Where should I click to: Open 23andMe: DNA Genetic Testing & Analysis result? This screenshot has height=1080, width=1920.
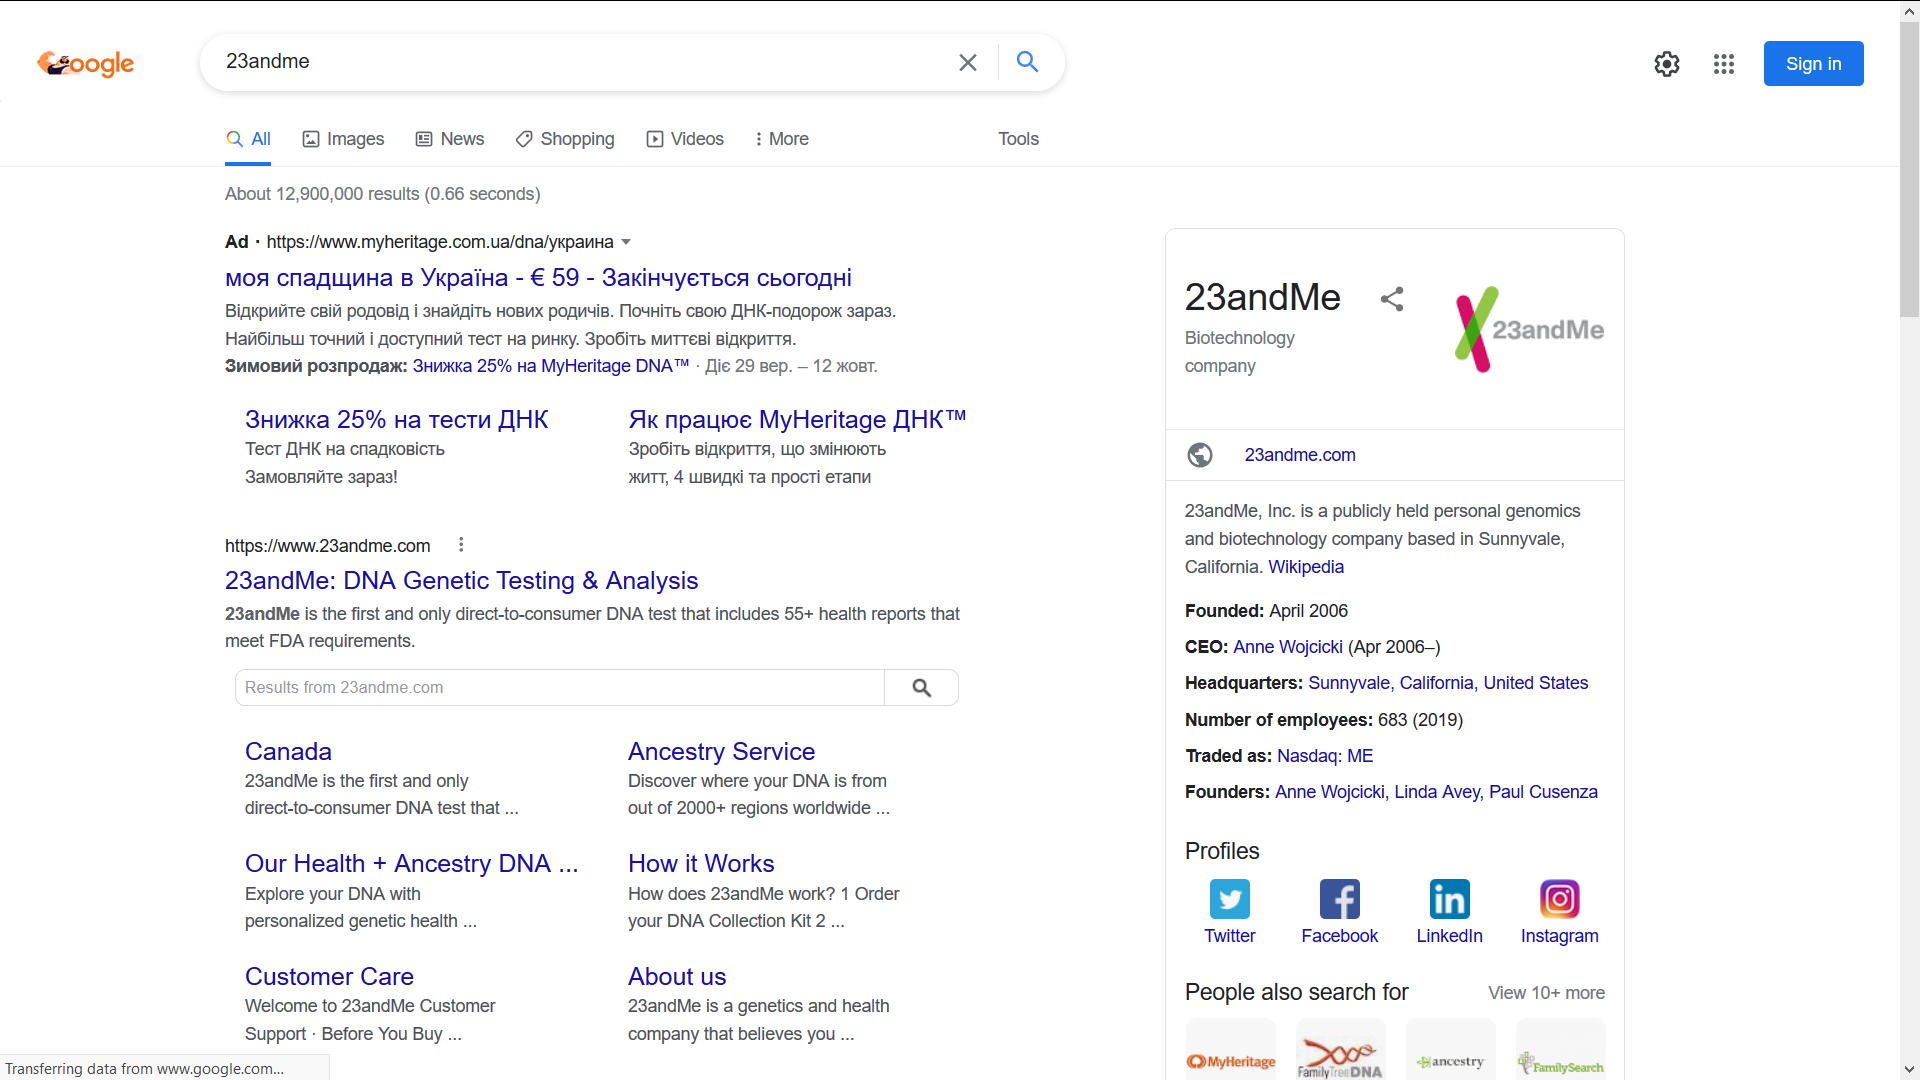click(461, 580)
